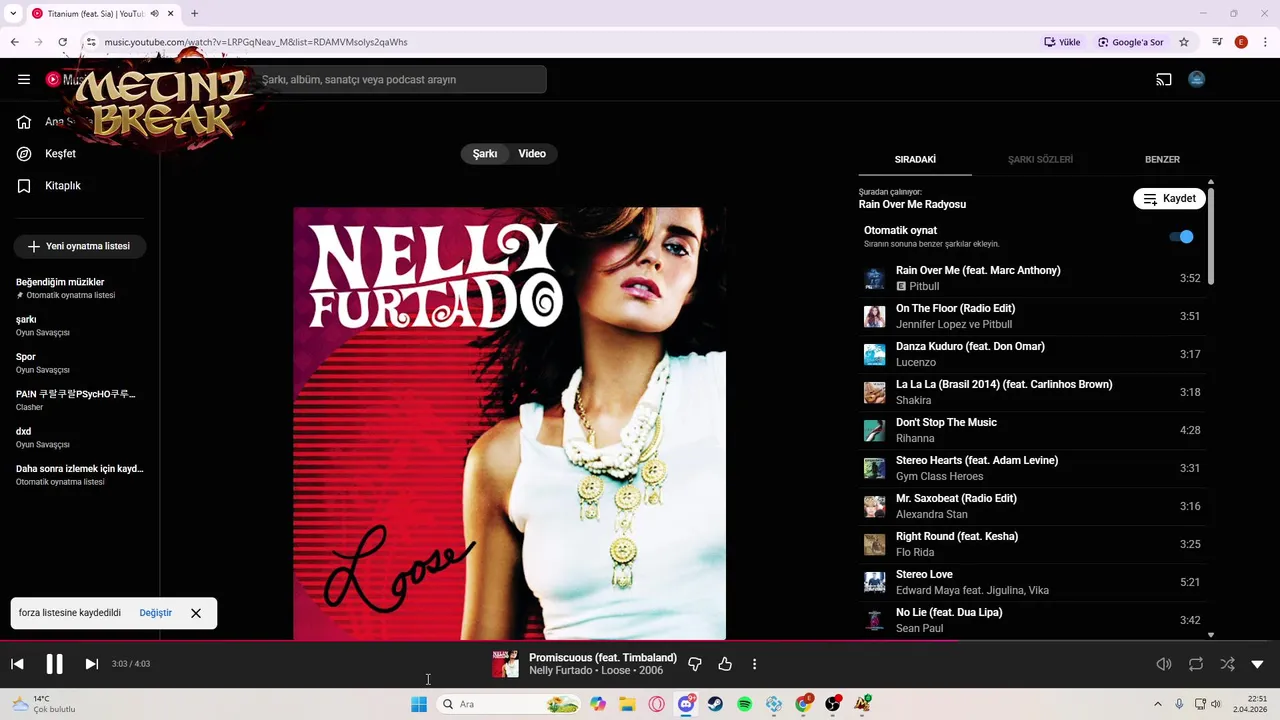Dislike Promiscuous with the thumbs down
Screen dimensions: 1280x720
coord(695,664)
